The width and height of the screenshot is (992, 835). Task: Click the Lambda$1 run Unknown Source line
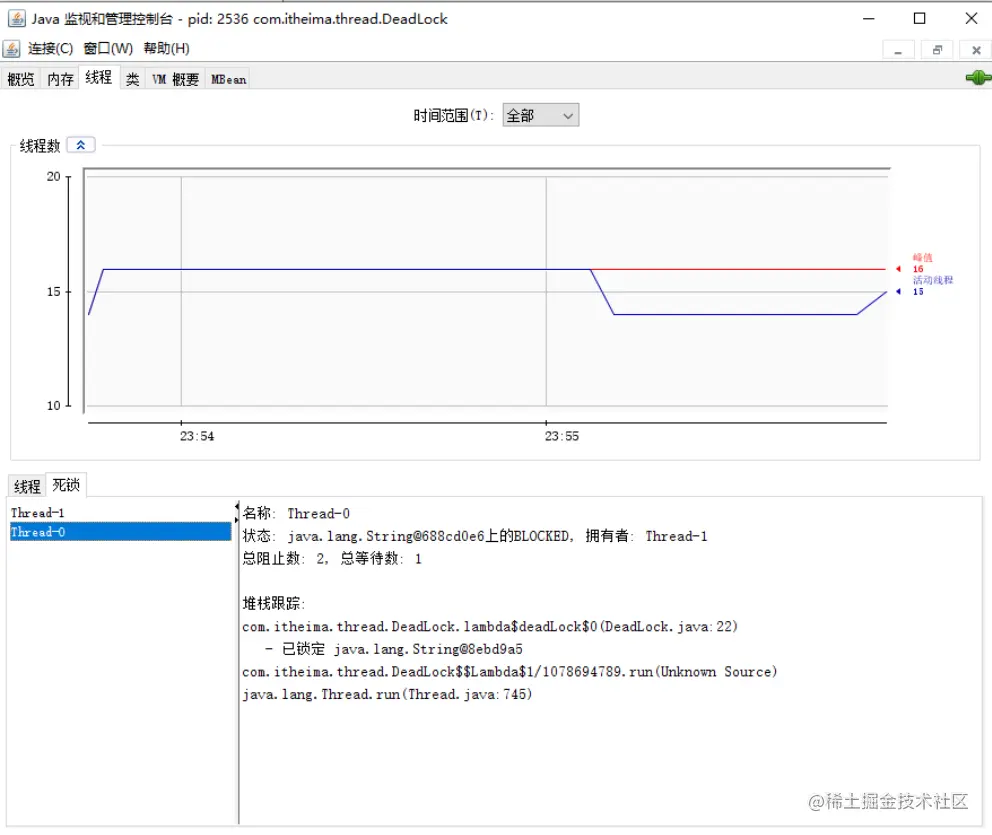click(510, 671)
